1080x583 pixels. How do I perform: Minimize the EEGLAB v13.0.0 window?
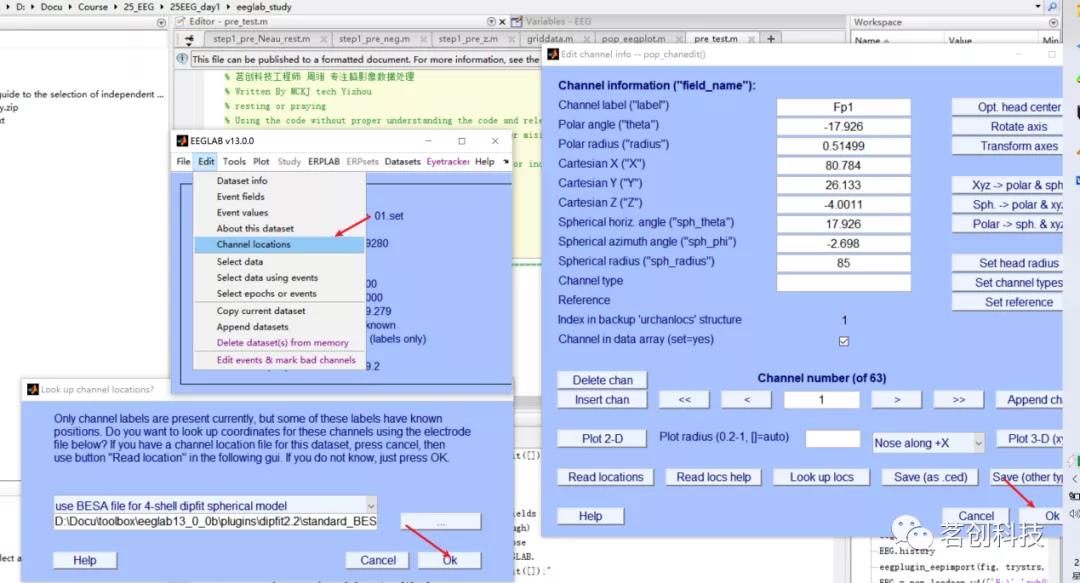[x=428, y=141]
